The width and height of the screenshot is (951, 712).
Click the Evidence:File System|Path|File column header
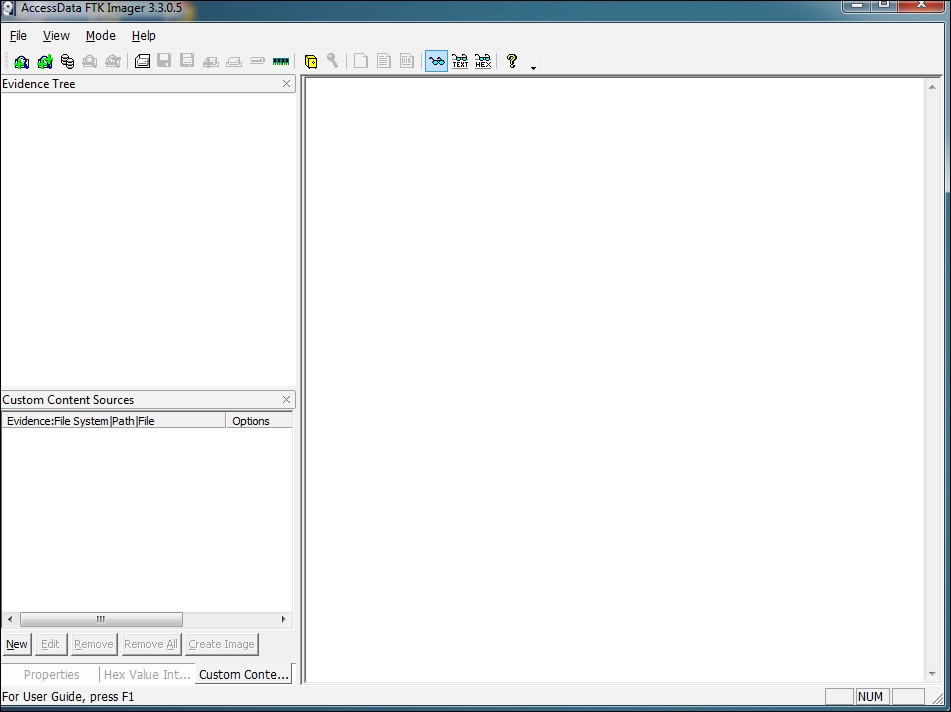point(113,421)
